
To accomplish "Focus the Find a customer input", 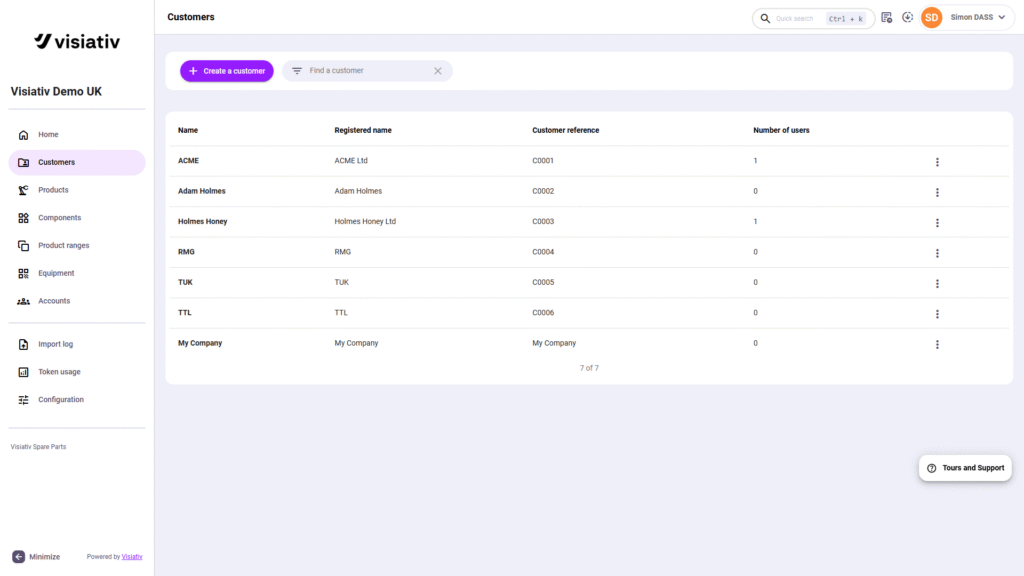I will pyautogui.click(x=367, y=71).
